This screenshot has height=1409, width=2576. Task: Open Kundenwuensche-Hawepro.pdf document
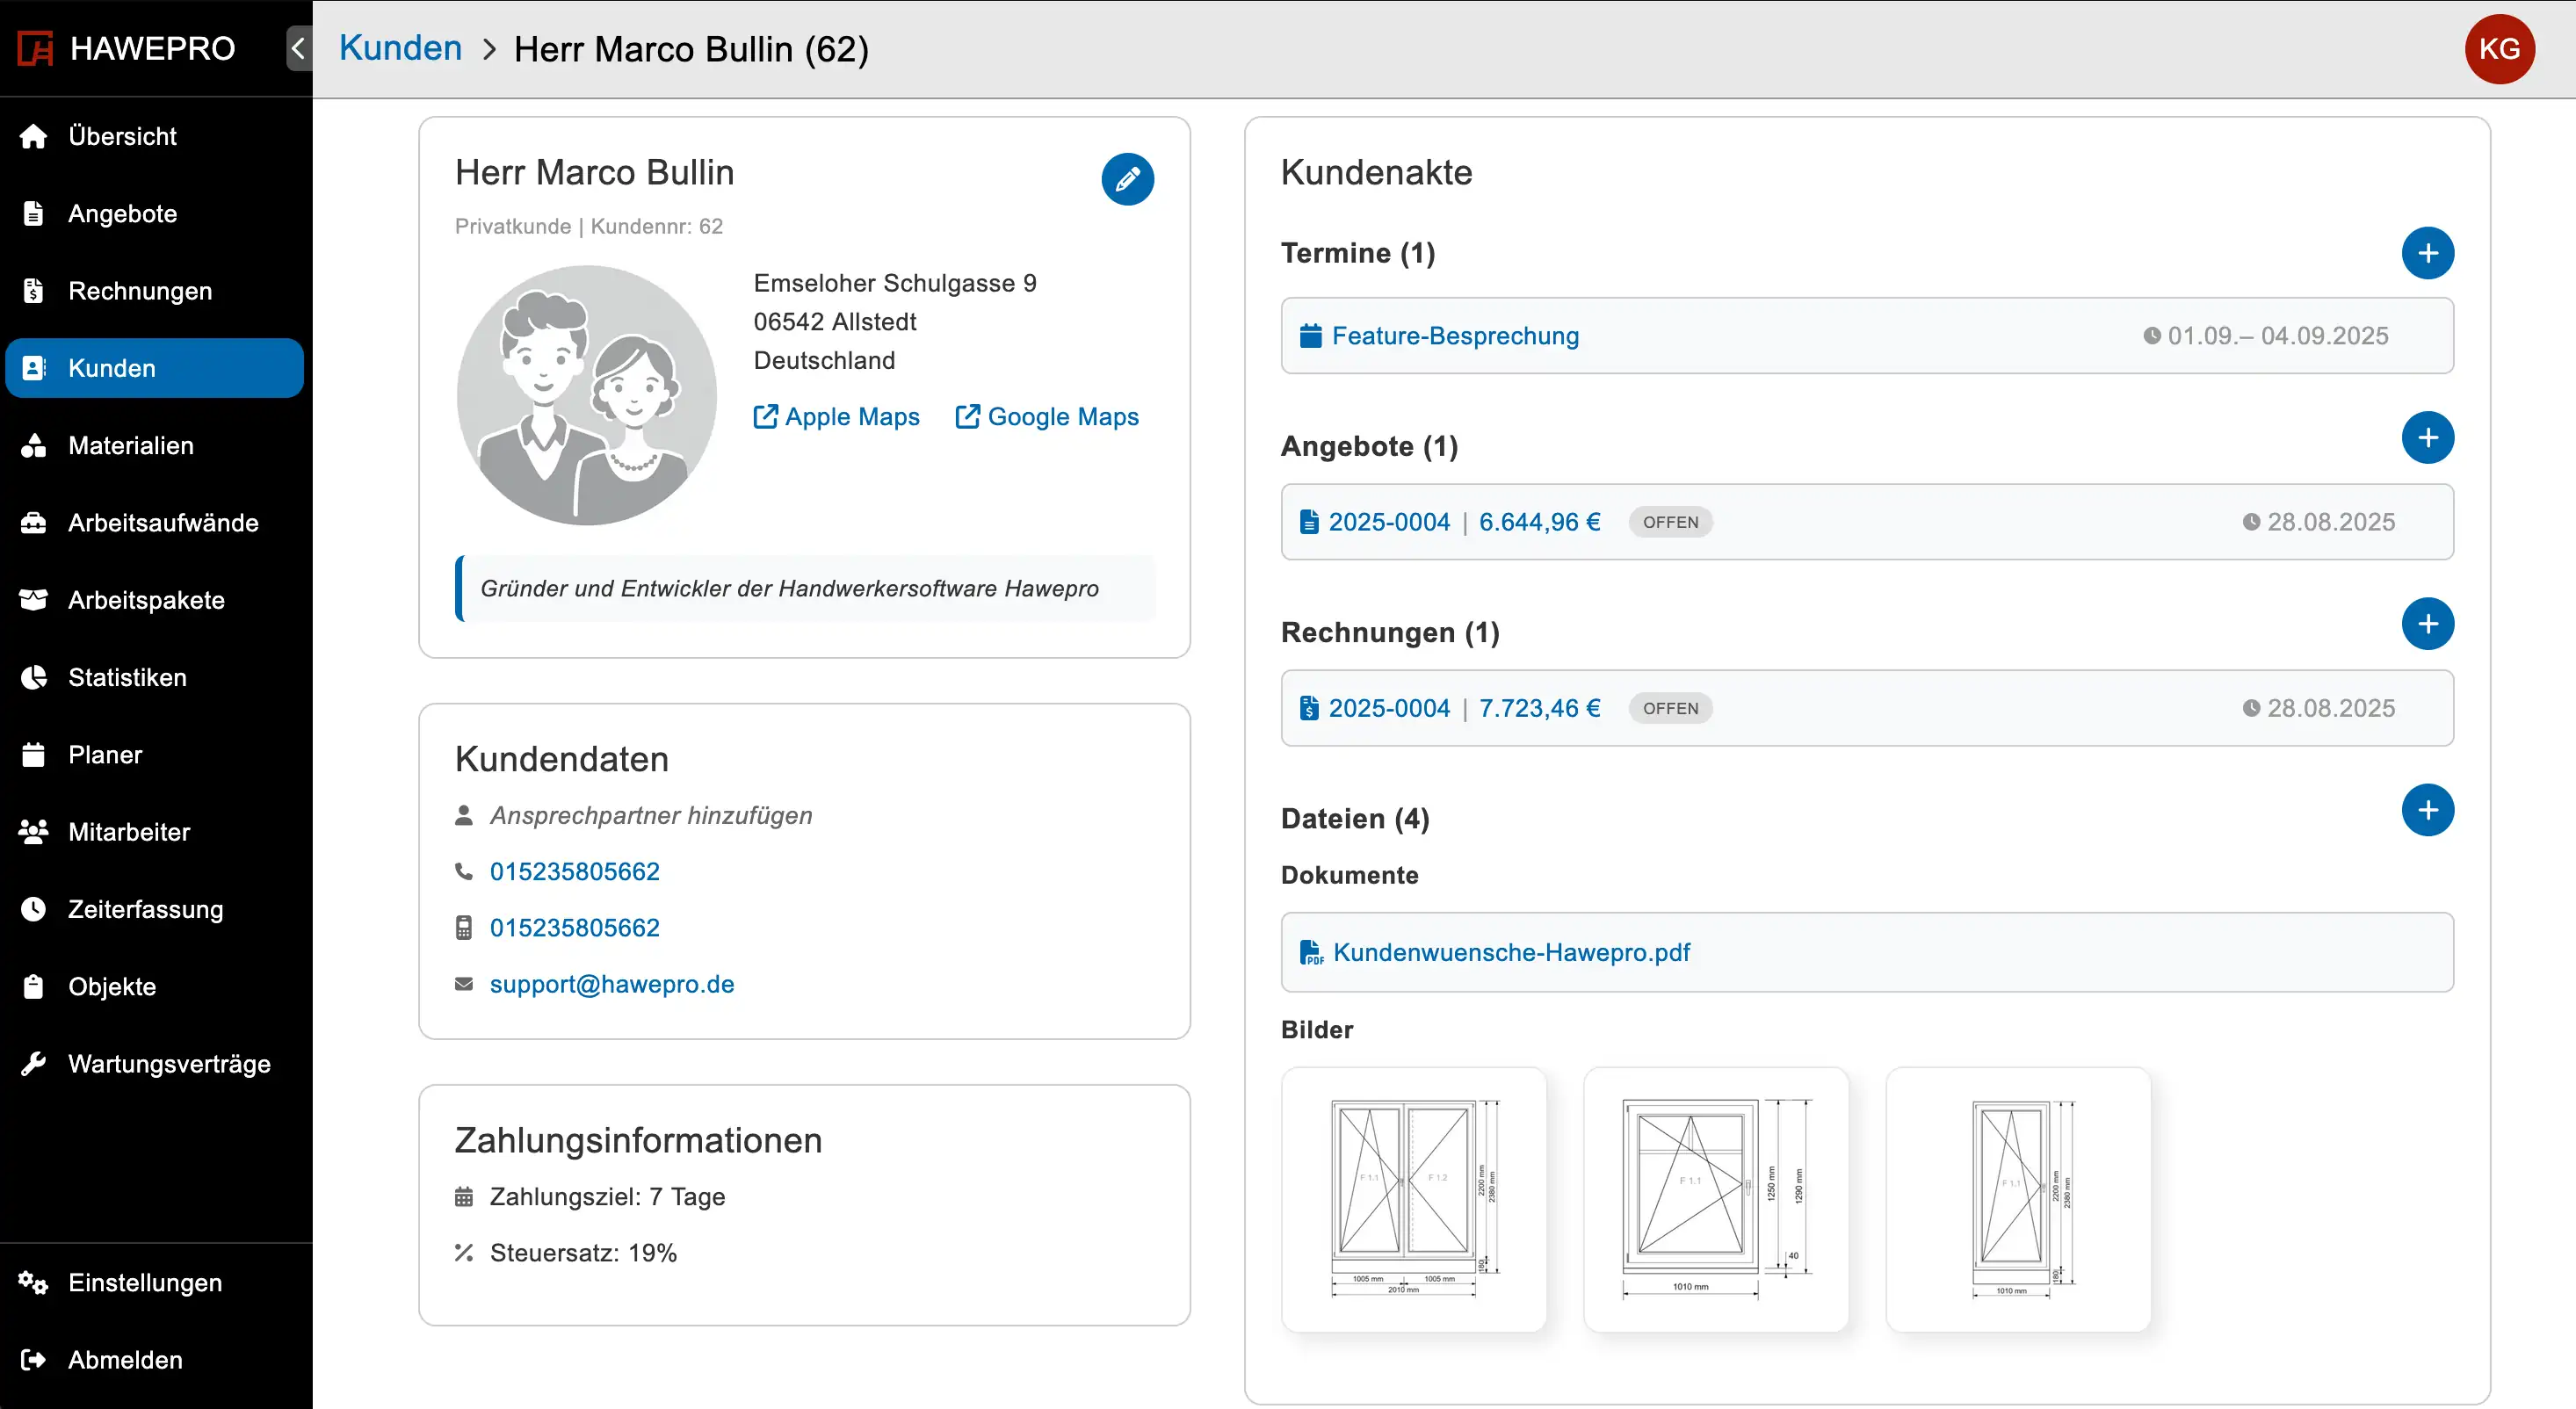(x=1867, y=952)
